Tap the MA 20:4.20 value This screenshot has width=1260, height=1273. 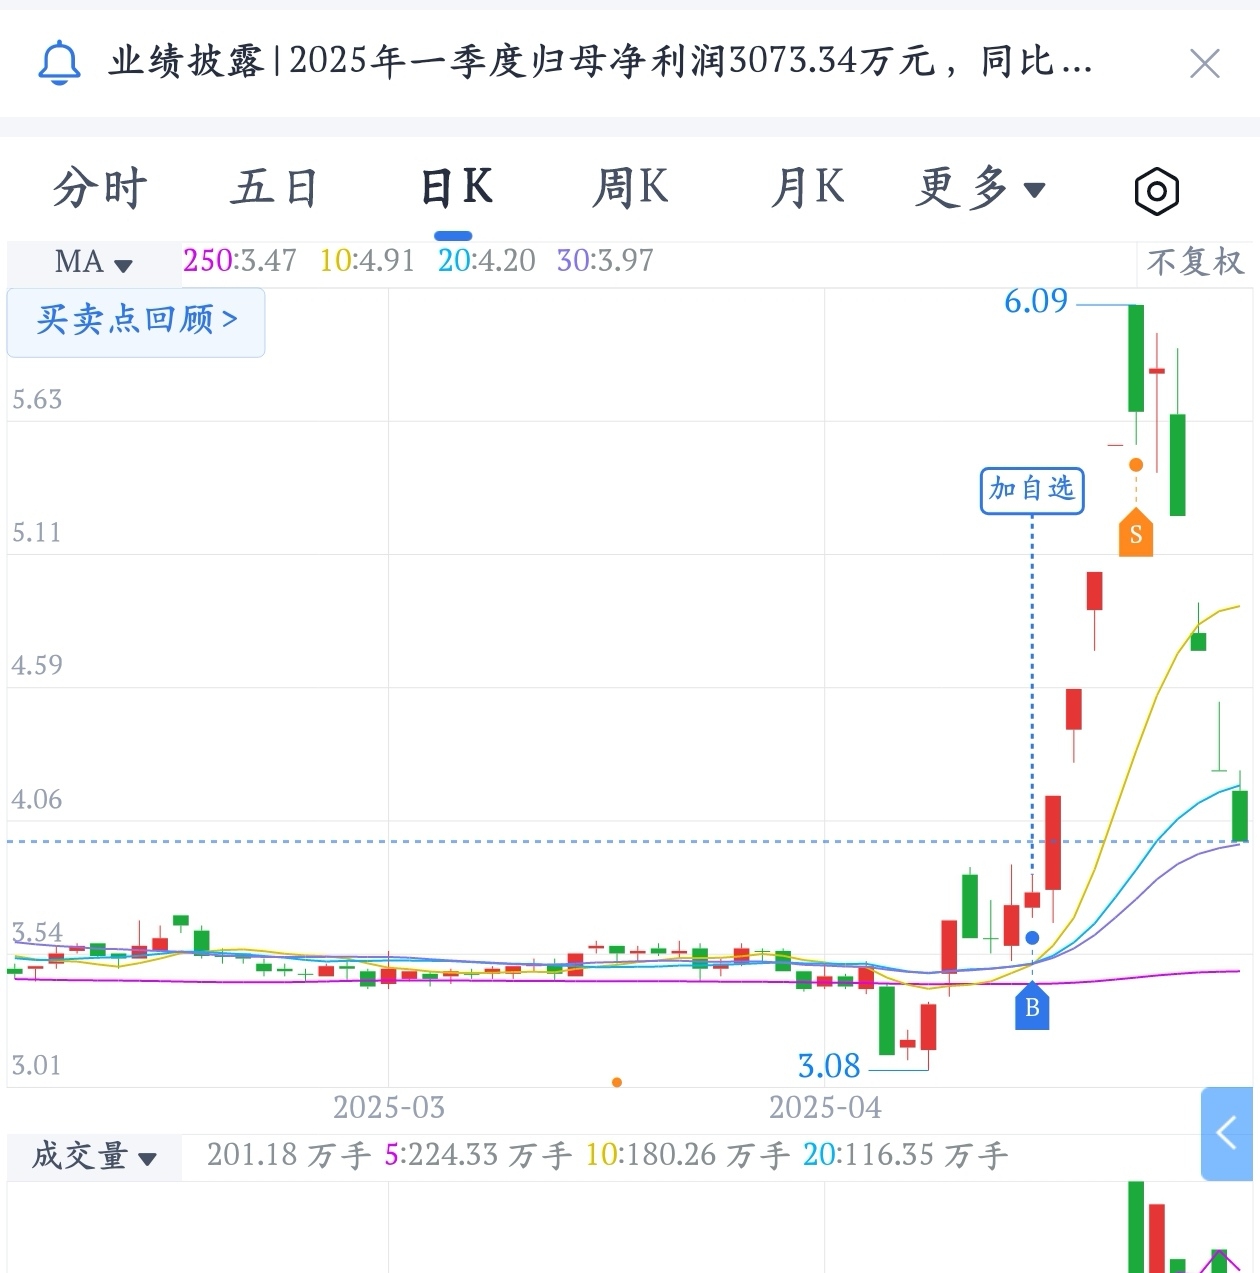tap(486, 261)
